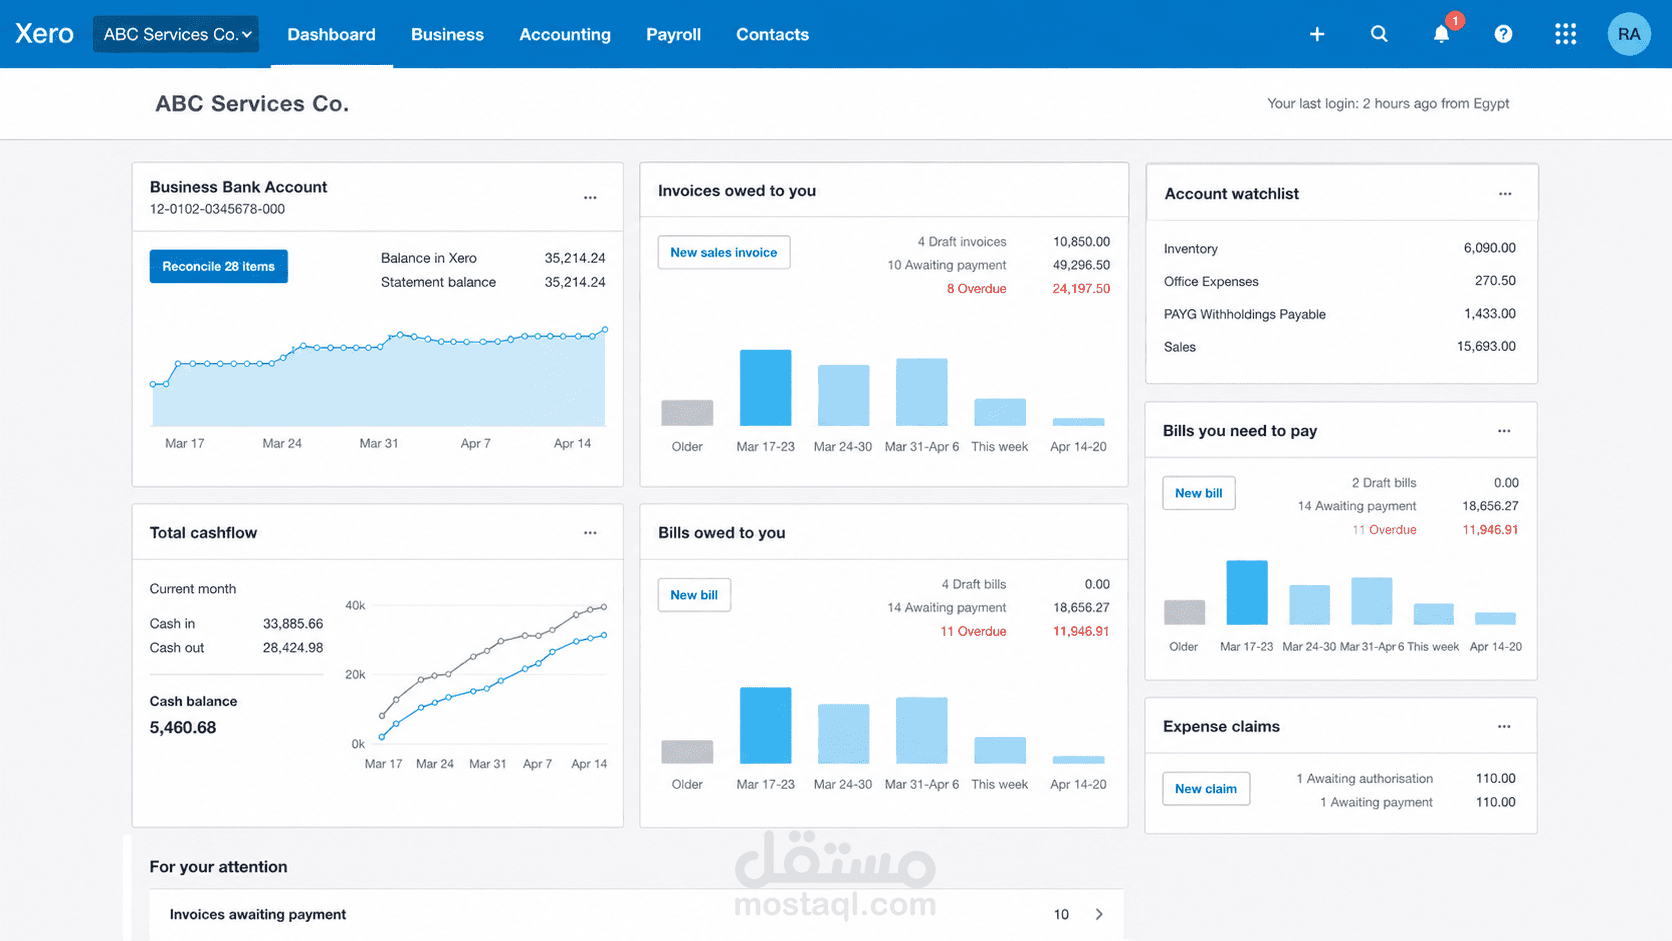Image resolution: width=1672 pixels, height=941 pixels.
Task: Open 14 Awaiting payment in Bills you need to pay
Action: [1357, 506]
